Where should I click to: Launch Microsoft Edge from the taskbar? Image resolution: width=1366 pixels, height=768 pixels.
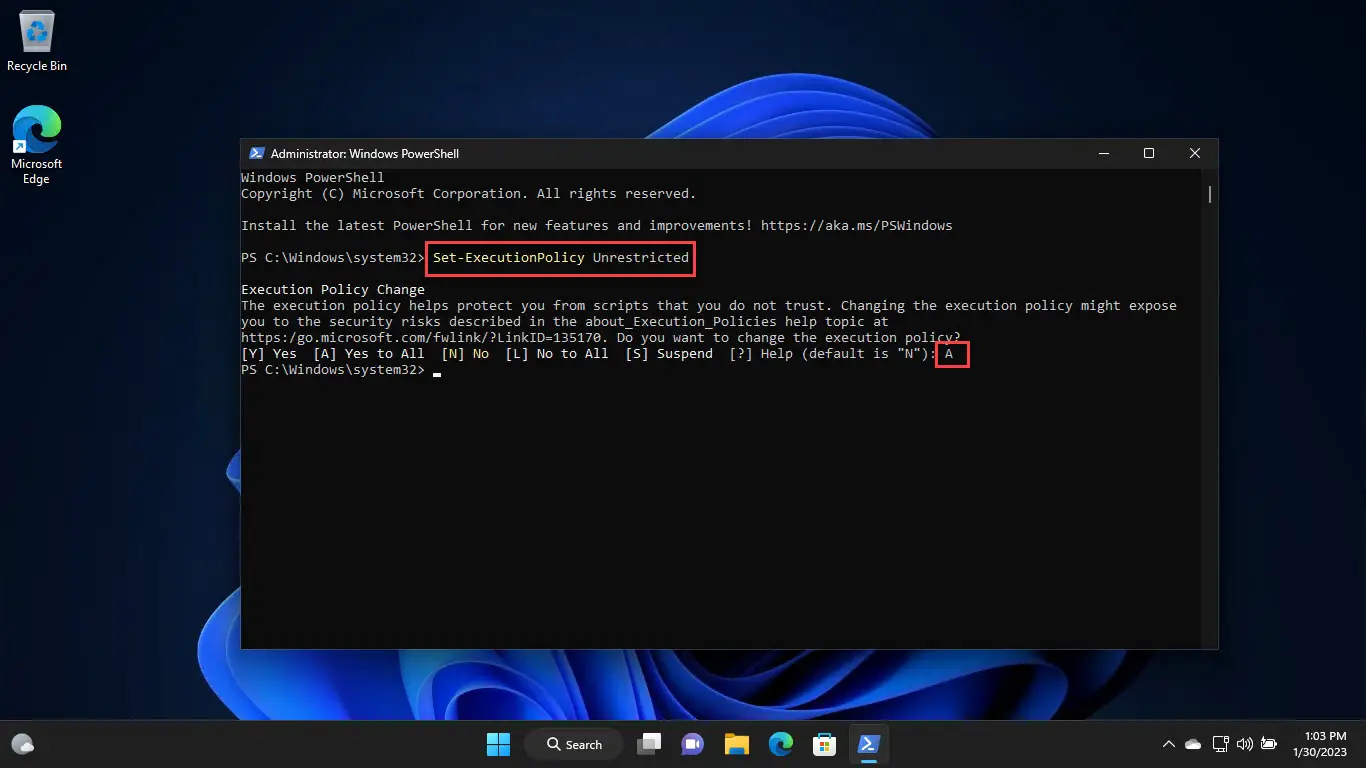(x=781, y=744)
